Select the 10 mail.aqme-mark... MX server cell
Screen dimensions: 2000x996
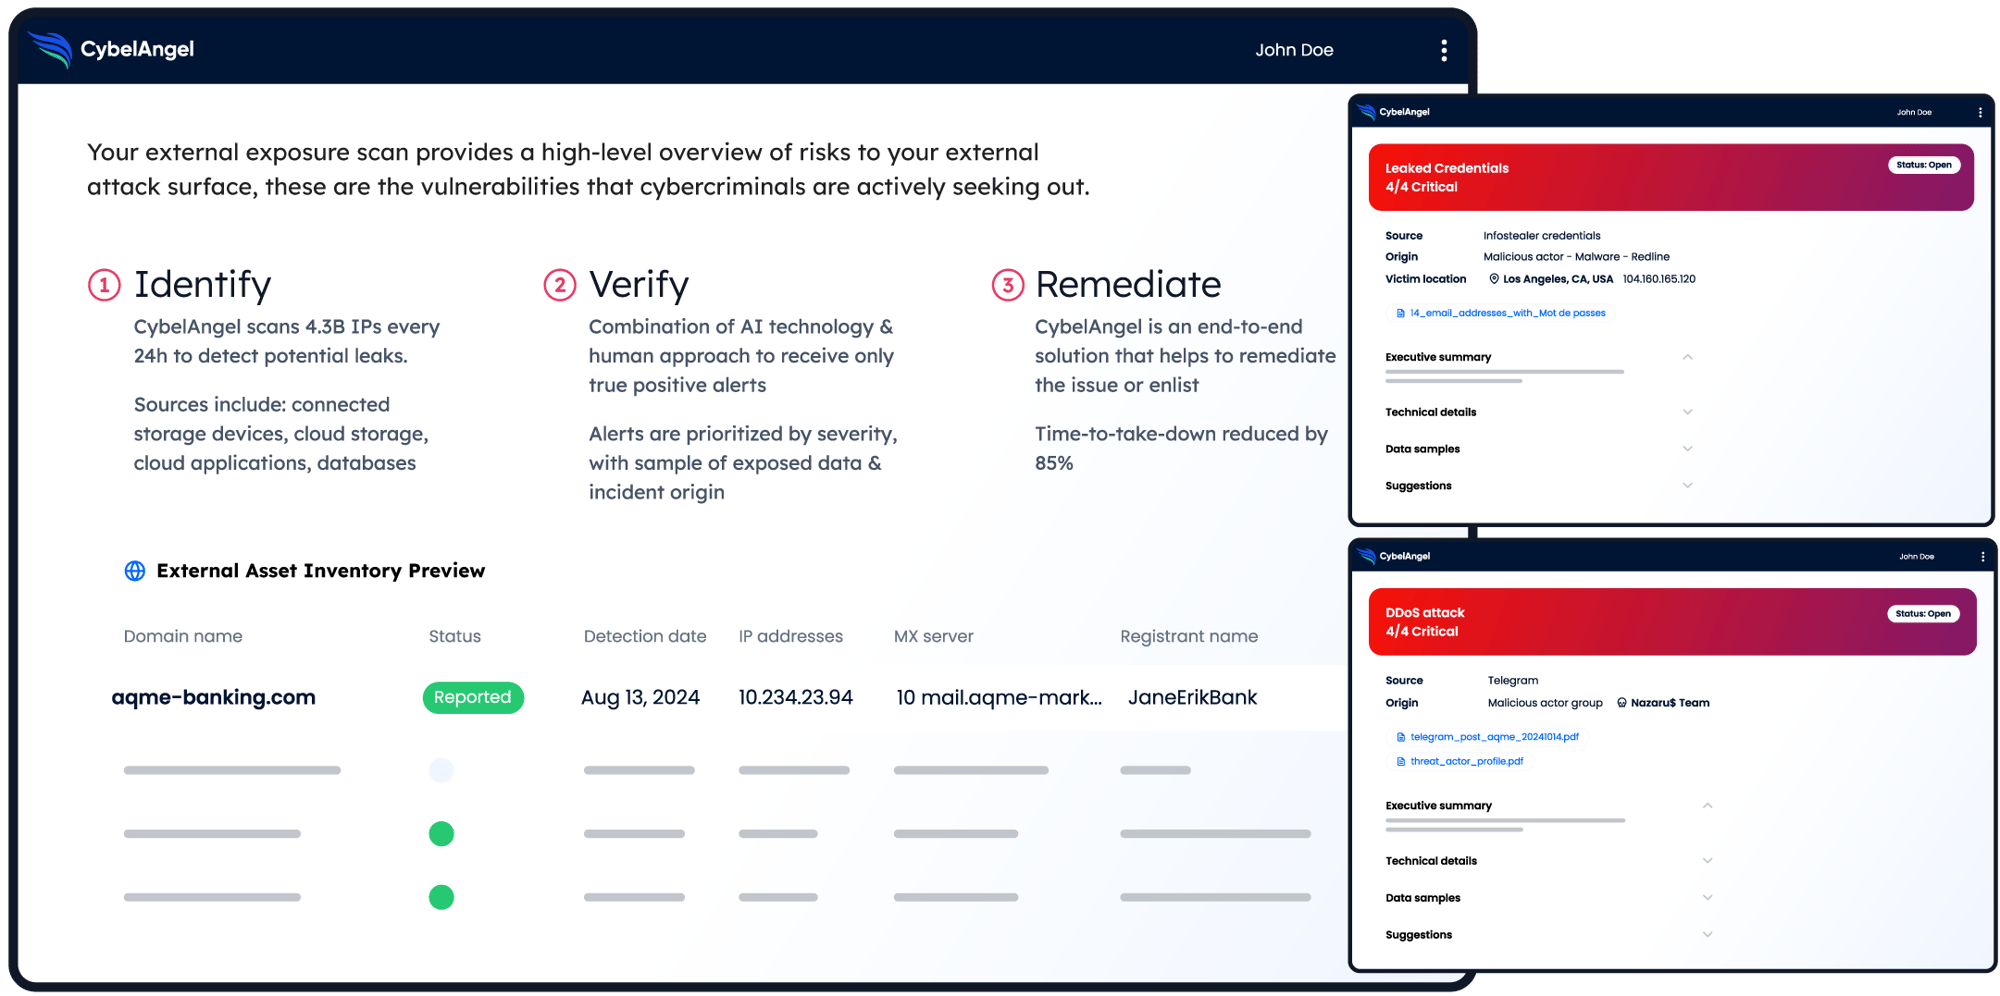coord(999,697)
